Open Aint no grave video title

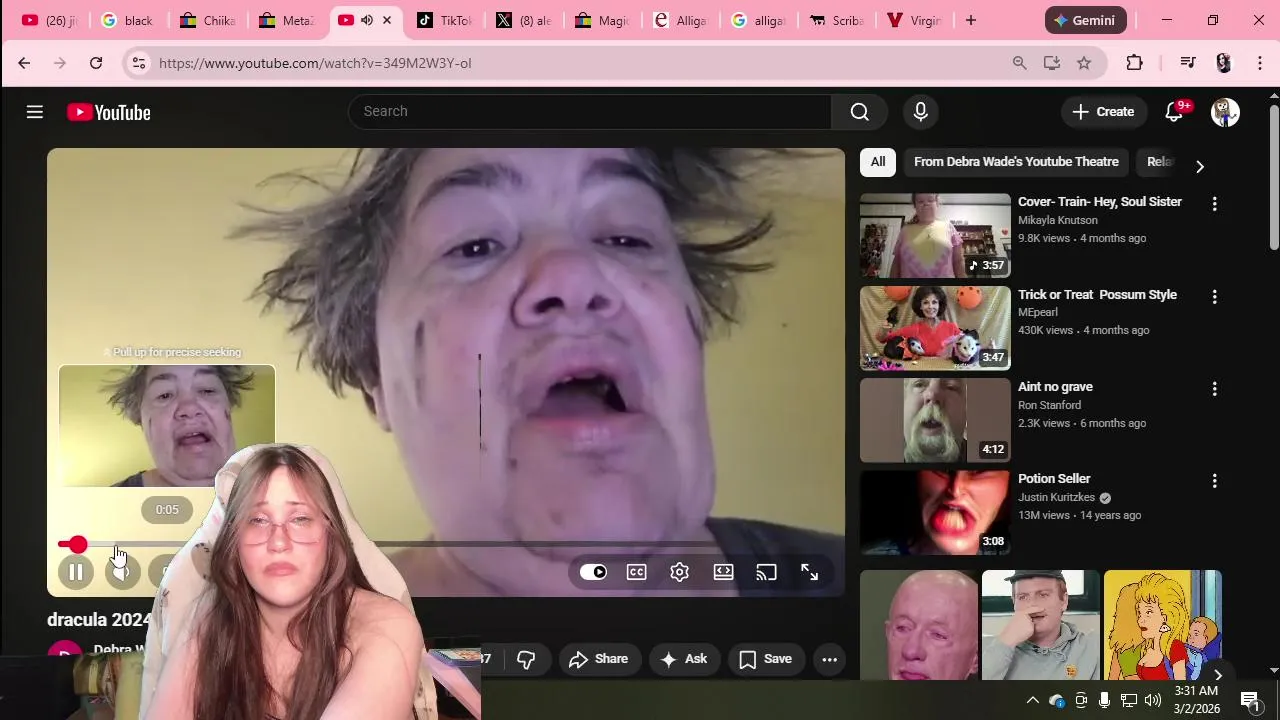click(1055, 387)
